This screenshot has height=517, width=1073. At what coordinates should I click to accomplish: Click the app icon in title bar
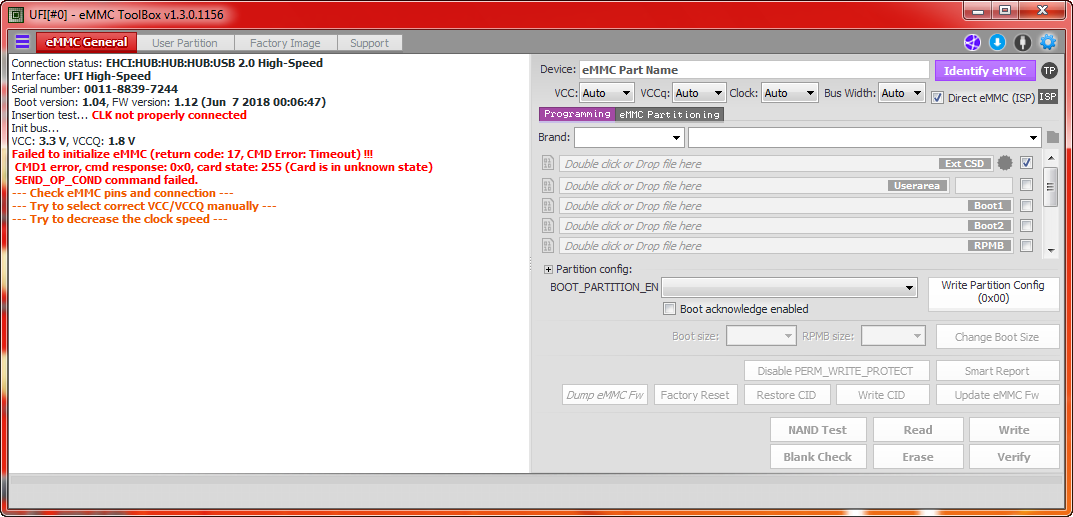click(14, 14)
